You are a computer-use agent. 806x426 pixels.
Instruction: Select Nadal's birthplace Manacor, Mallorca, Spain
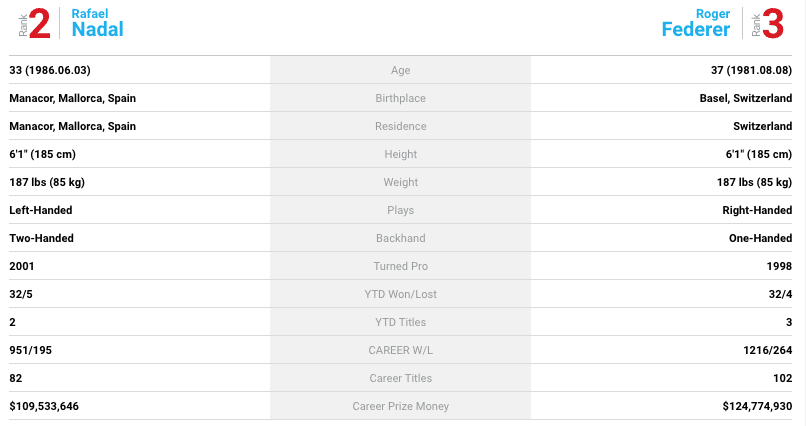(72, 98)
